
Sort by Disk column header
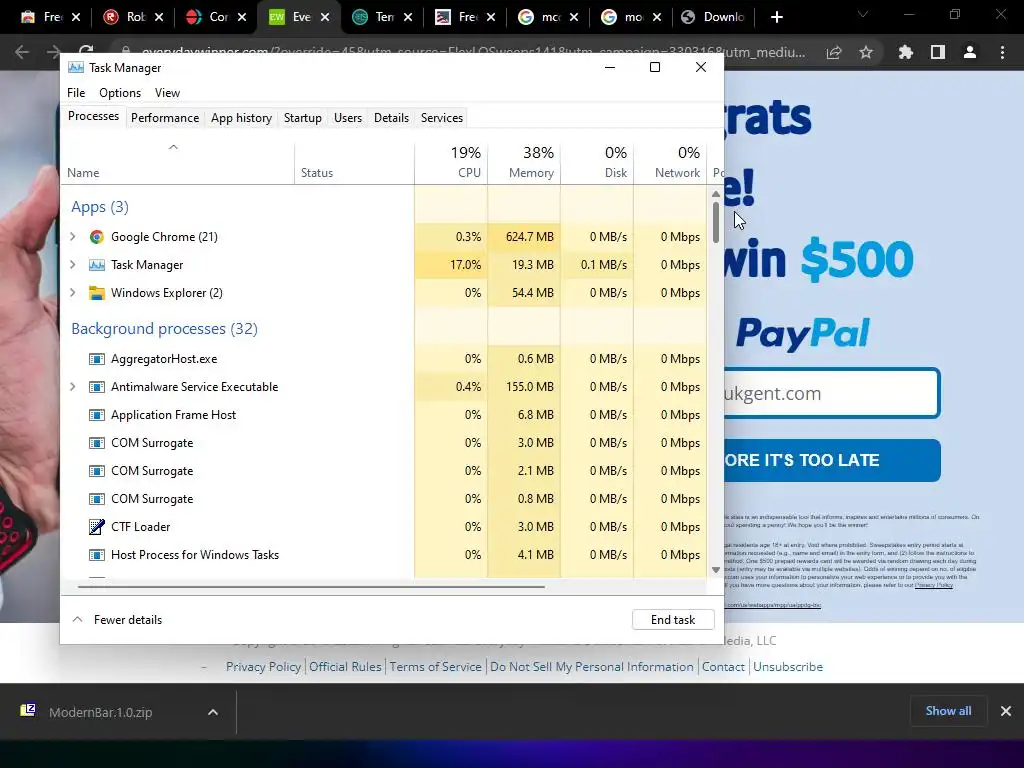[x=598, y=163]
